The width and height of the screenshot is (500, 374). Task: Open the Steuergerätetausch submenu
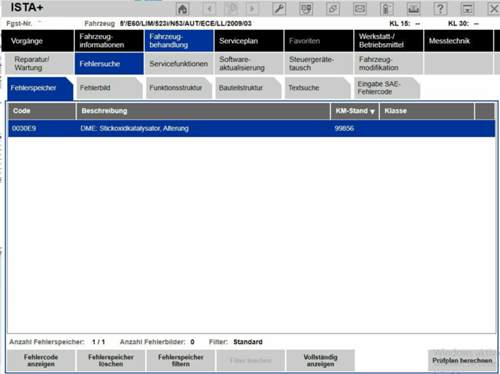coord(319,63)
